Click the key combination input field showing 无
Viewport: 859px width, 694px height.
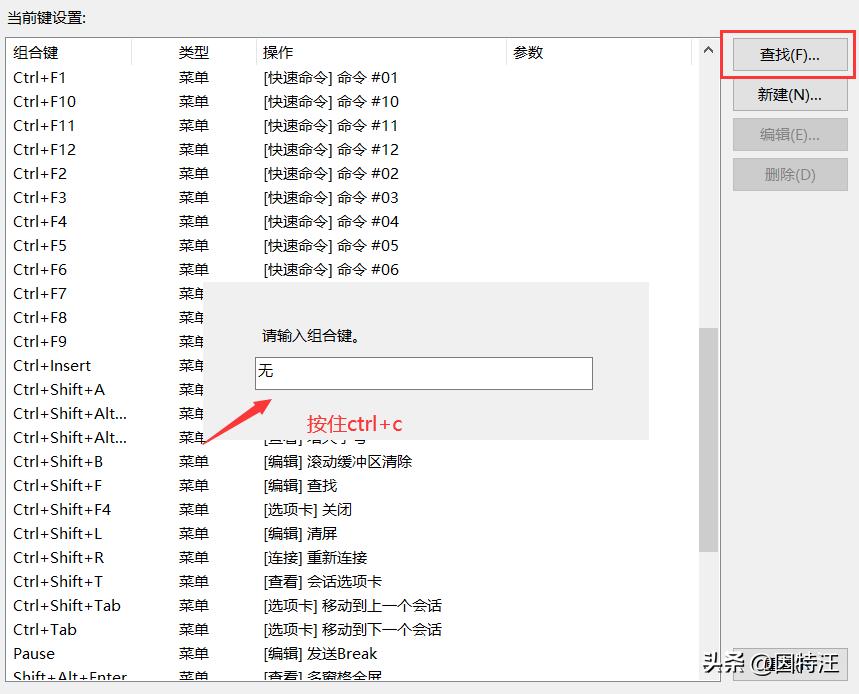(x=422, y=374)
